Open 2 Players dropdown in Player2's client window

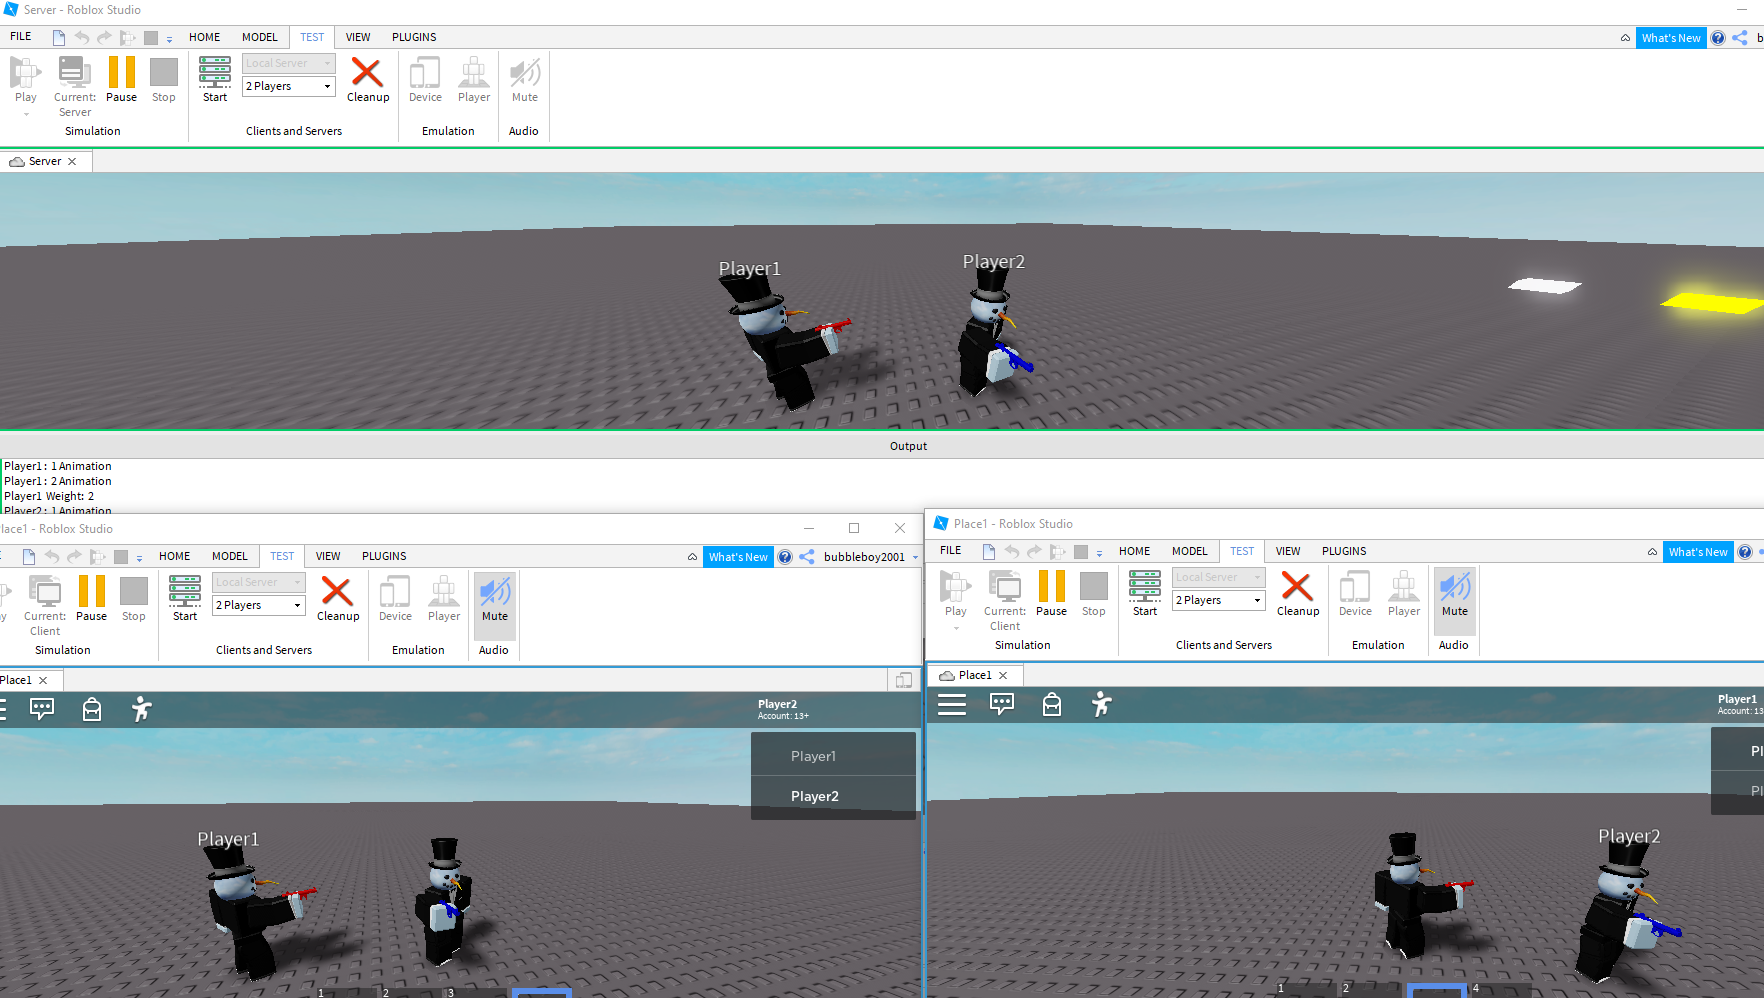(259, 605)
